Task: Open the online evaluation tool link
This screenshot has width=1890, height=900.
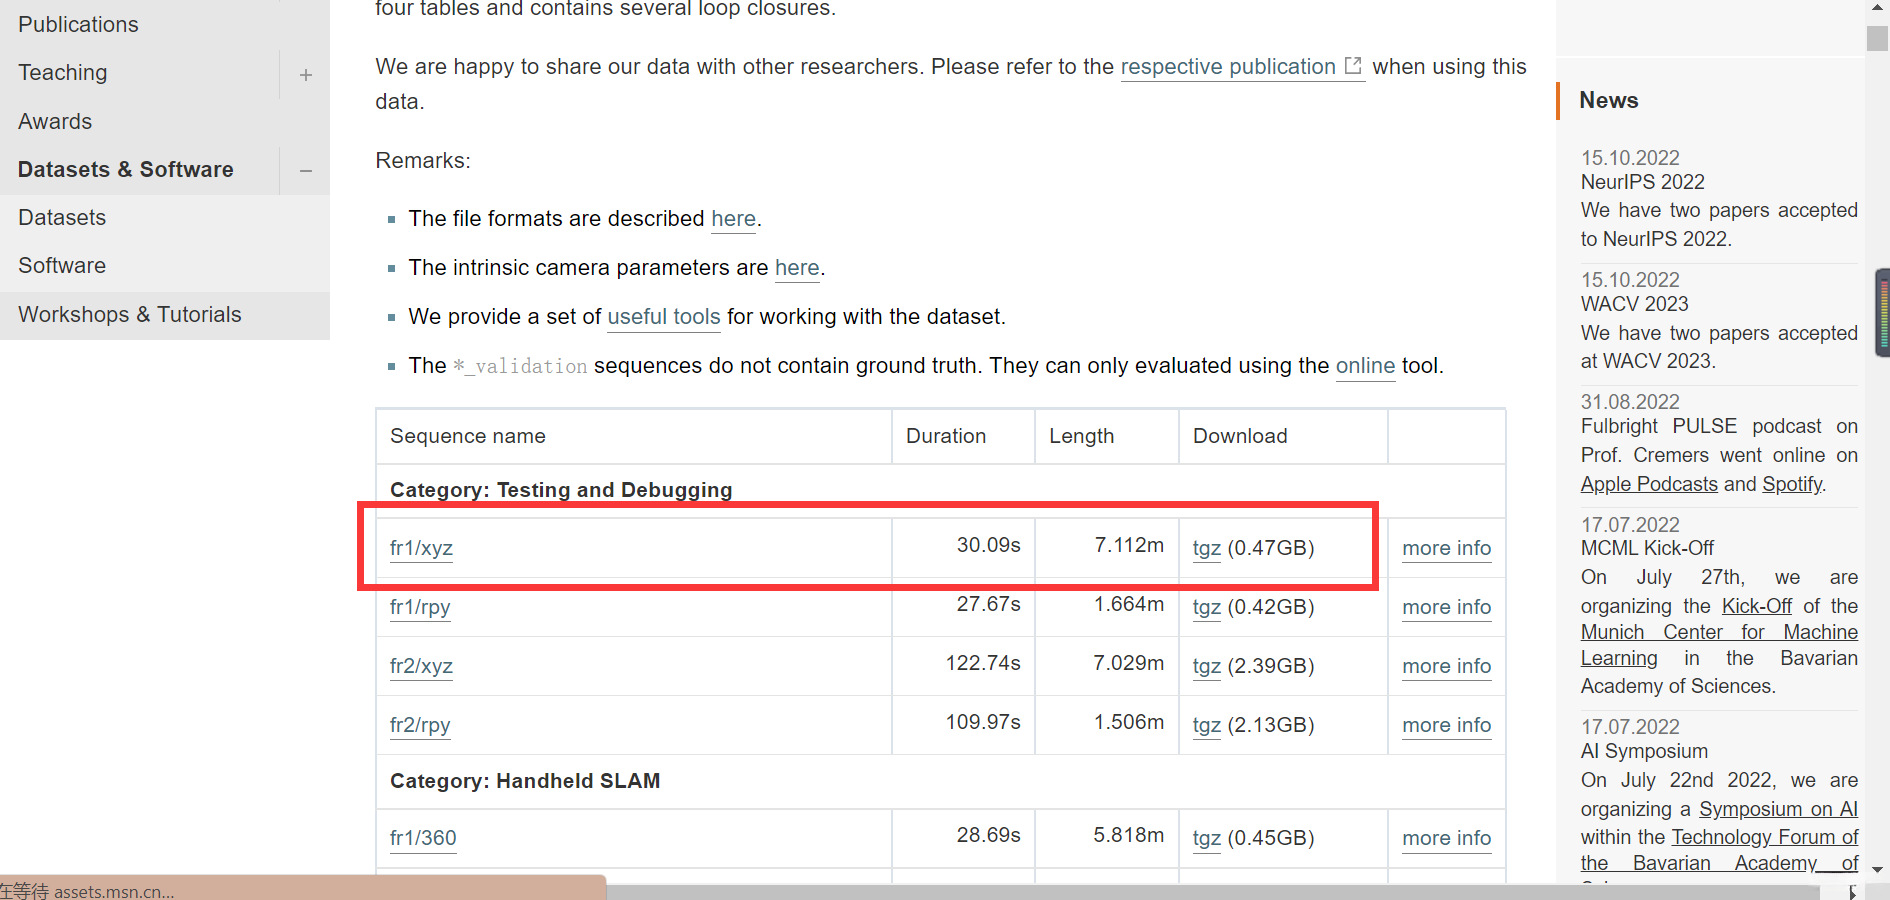Action: 1365,366
